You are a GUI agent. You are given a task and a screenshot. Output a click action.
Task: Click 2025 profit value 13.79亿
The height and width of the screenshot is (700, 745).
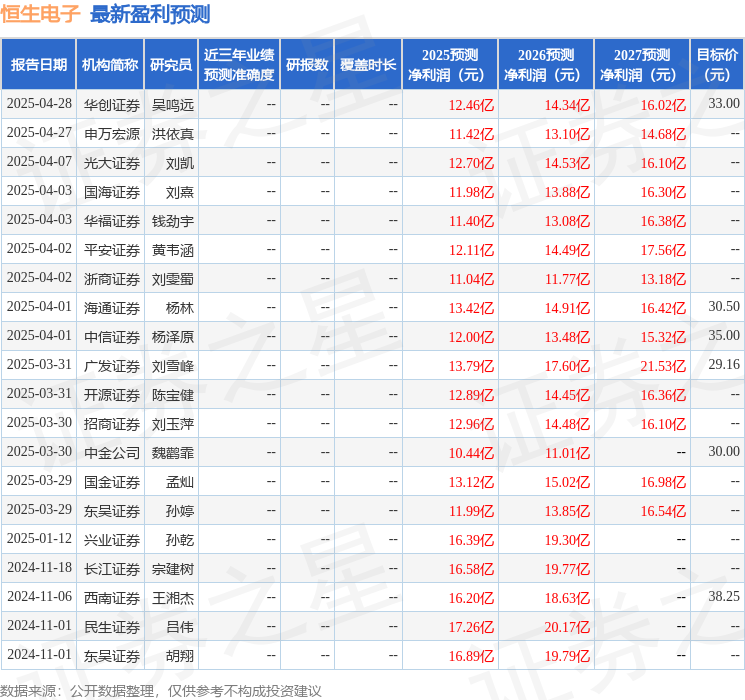click(x=471, y=366)
